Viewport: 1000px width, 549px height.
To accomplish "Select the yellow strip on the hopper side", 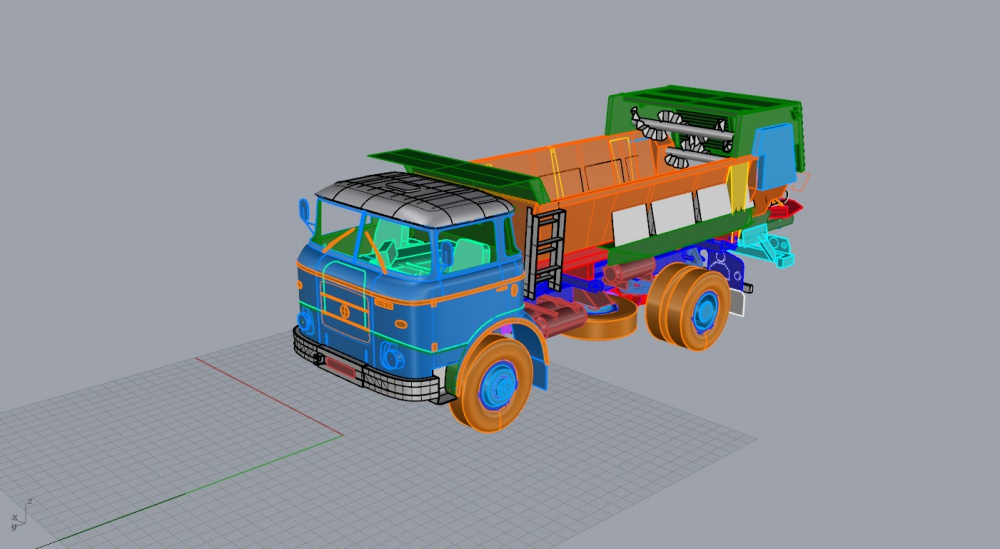I will [739, 186].
